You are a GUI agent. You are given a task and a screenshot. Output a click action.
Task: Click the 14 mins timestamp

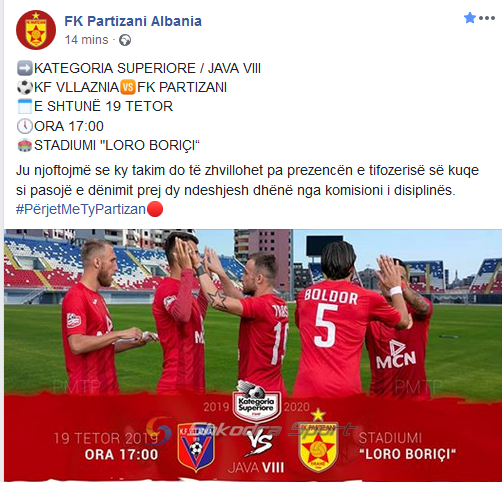(87, 40)
